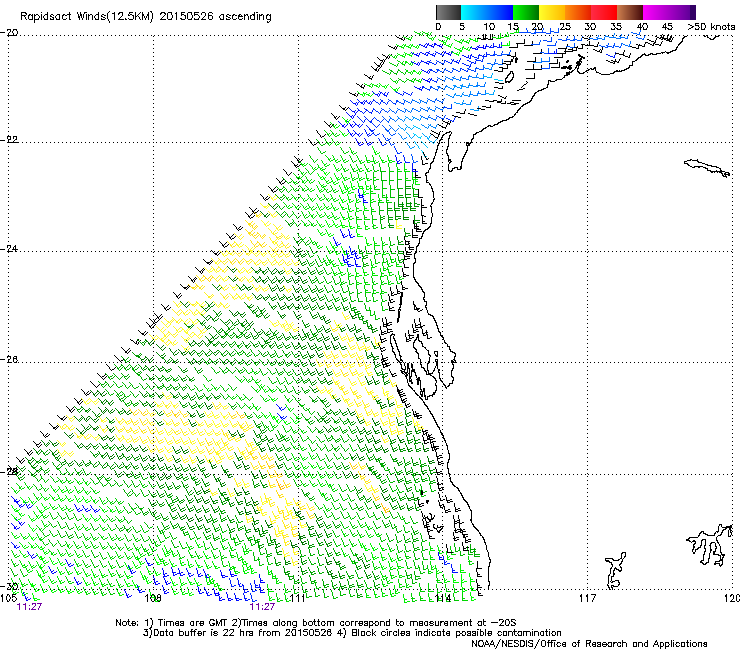This screenshot has width=740, height=650.
Task: Click the red 30-35 knots legend color
Action: (x=604, y=12)
